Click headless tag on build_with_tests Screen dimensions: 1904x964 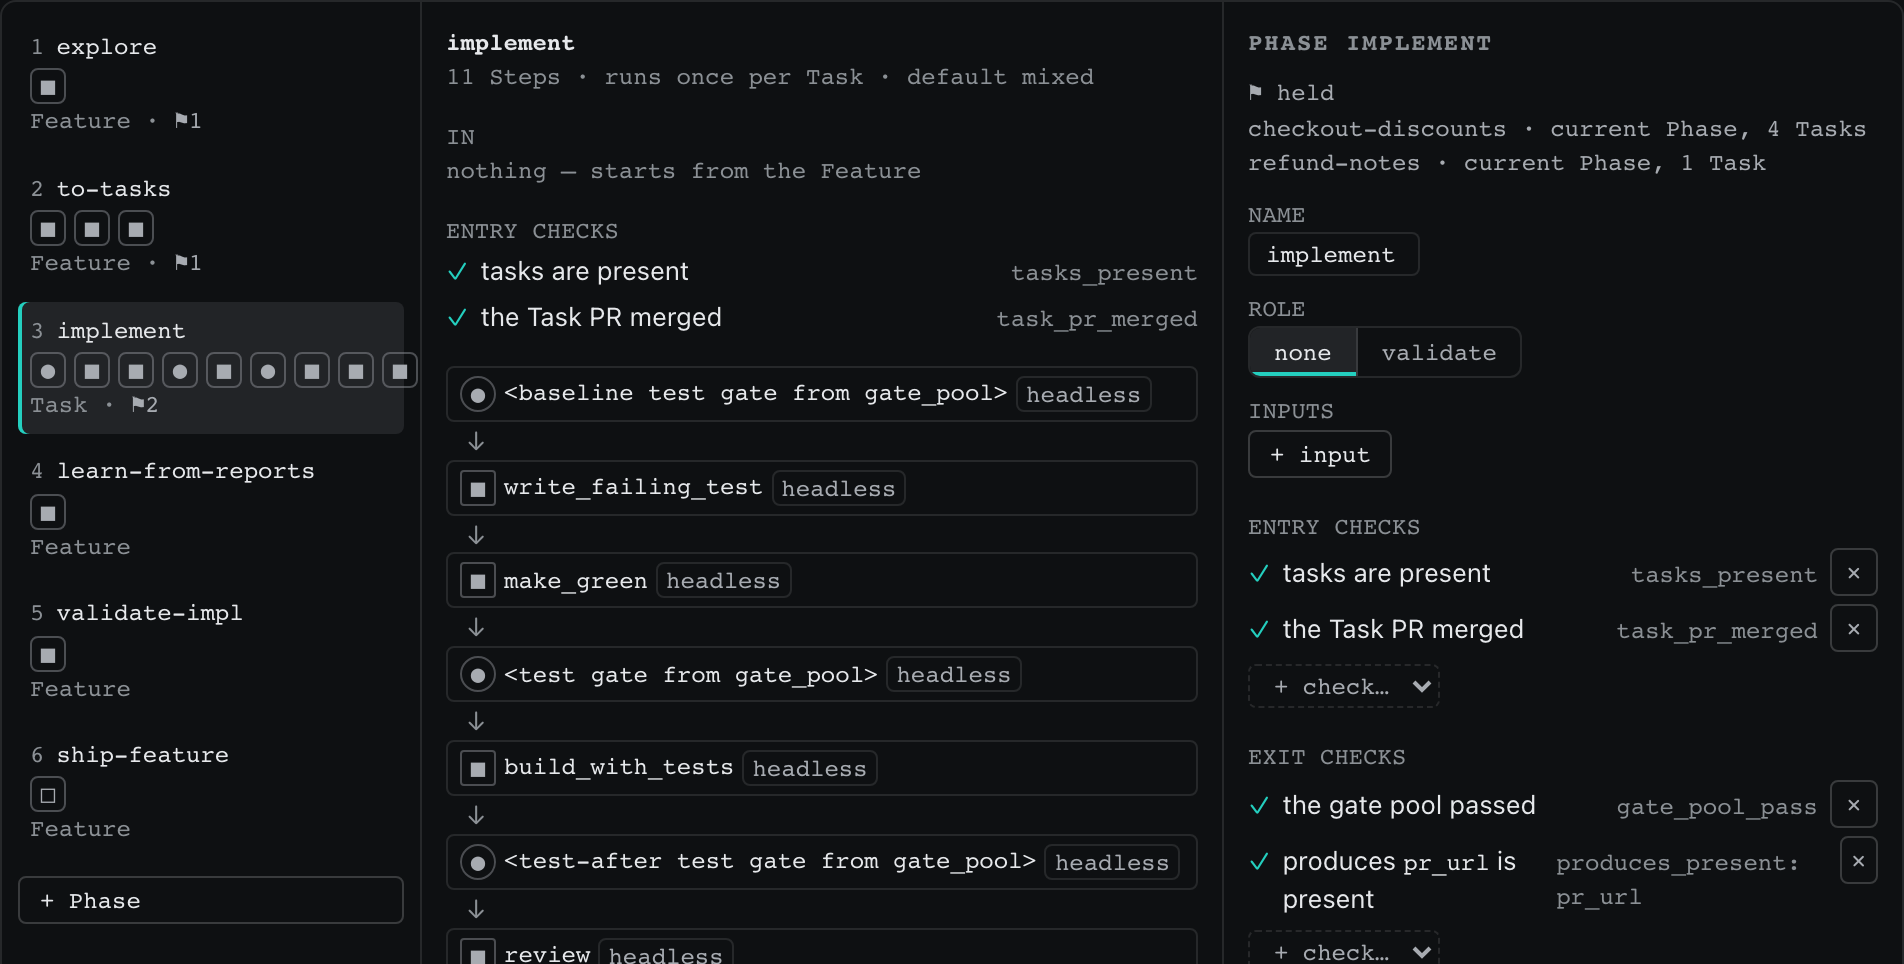click(x=810, y=769)
